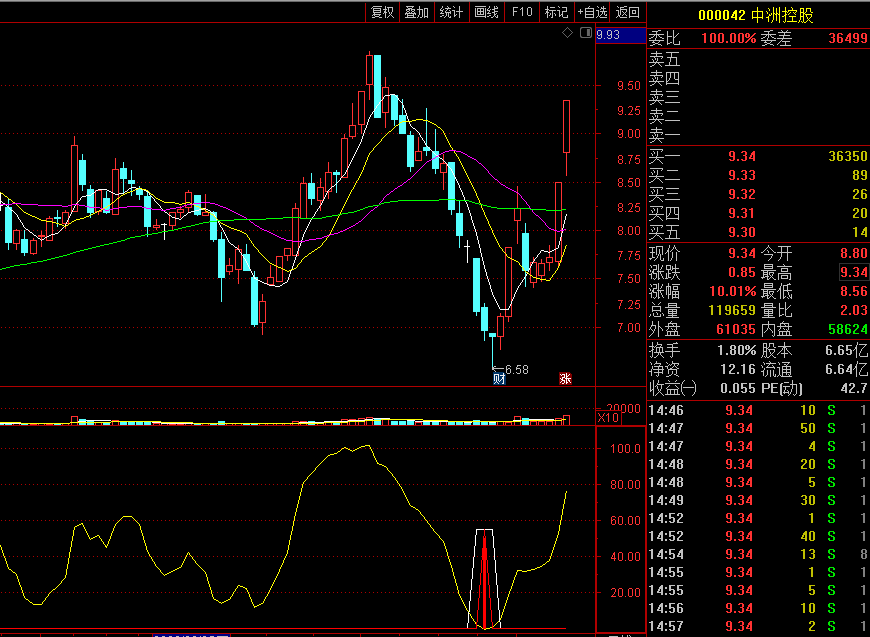The width and height of the screenshot is (870, 637).
Task: Click the X10 volume scale label
Action: [608, 418]
